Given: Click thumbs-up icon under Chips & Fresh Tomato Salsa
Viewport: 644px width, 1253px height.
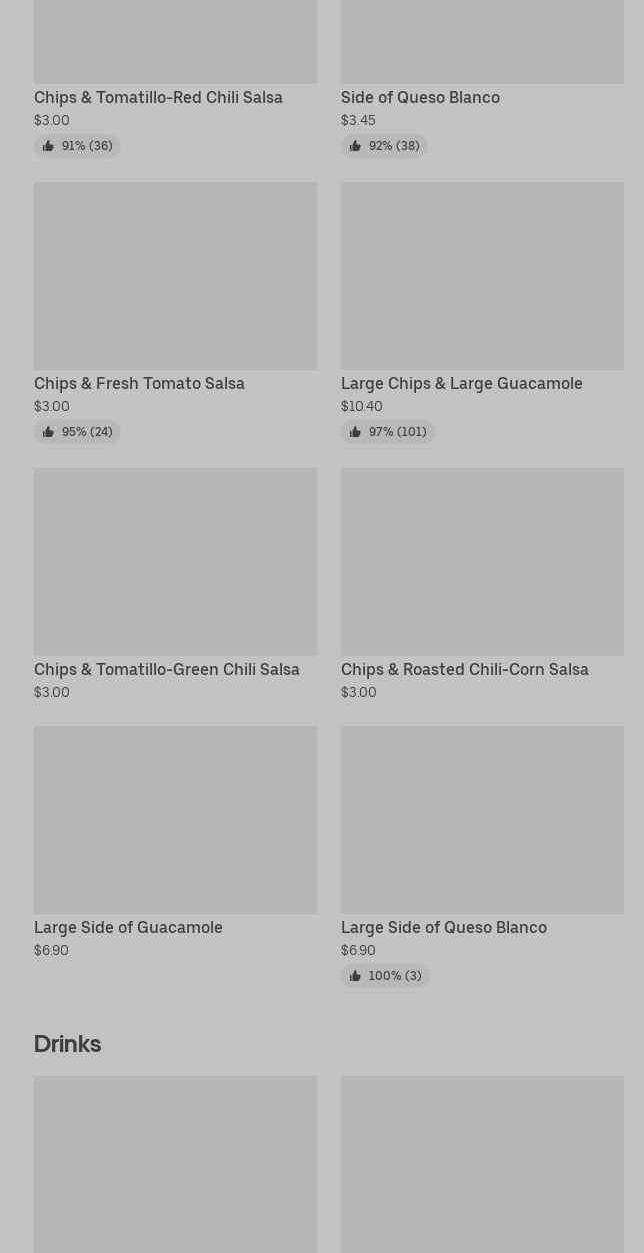Looking at the screenshot, I should 48,432.
